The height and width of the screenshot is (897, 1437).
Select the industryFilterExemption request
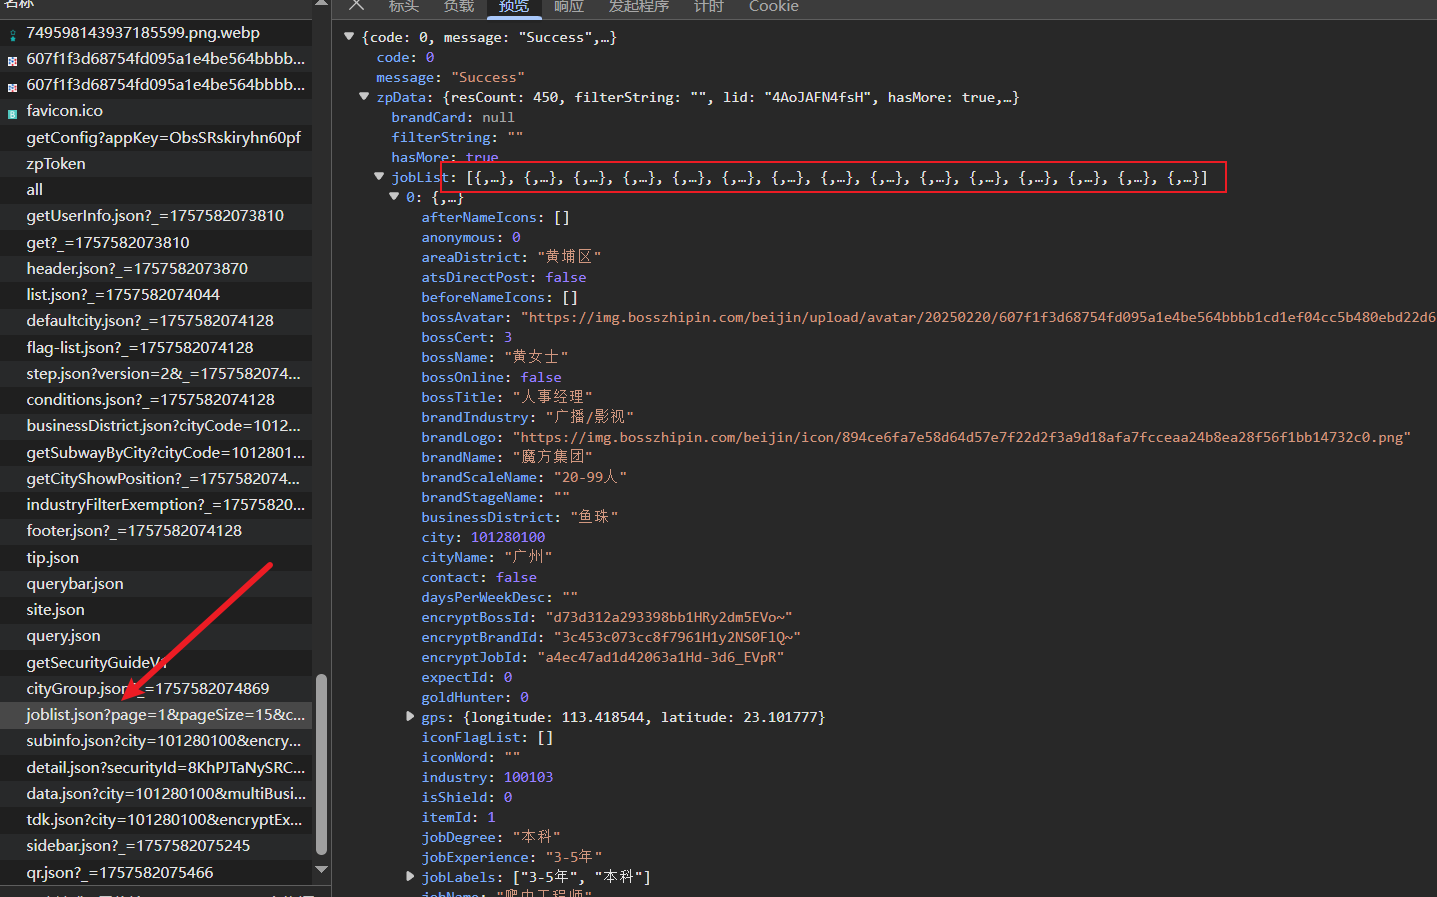(x=156, y=505)
